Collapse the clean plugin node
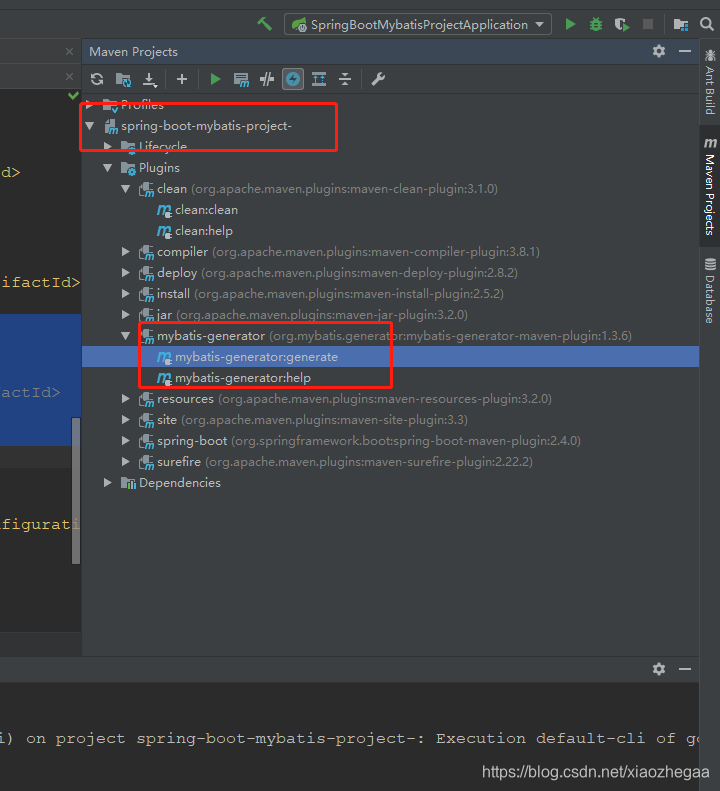 126,189
